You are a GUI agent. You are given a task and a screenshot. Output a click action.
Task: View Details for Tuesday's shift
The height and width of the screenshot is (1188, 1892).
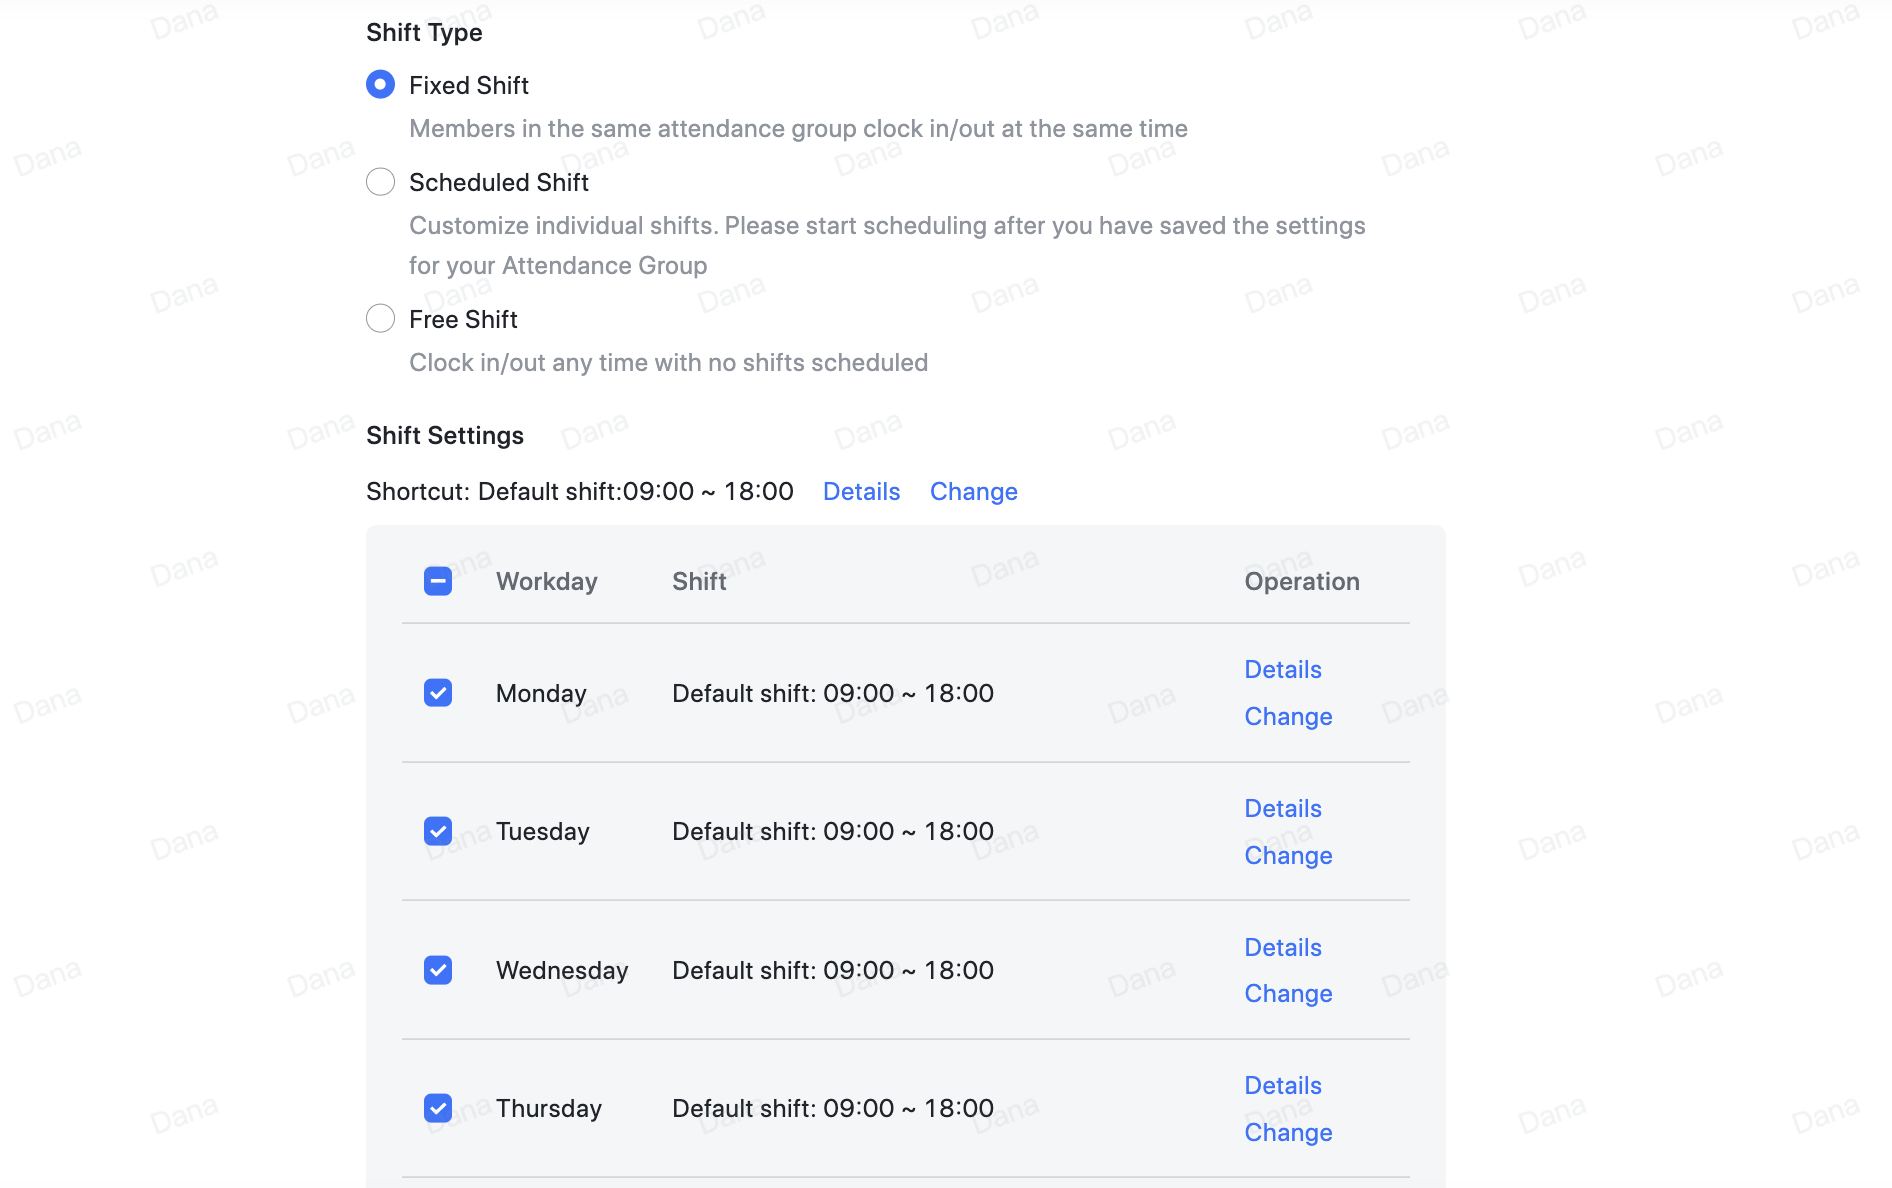pyautogui.click(x=1282, y=808)
